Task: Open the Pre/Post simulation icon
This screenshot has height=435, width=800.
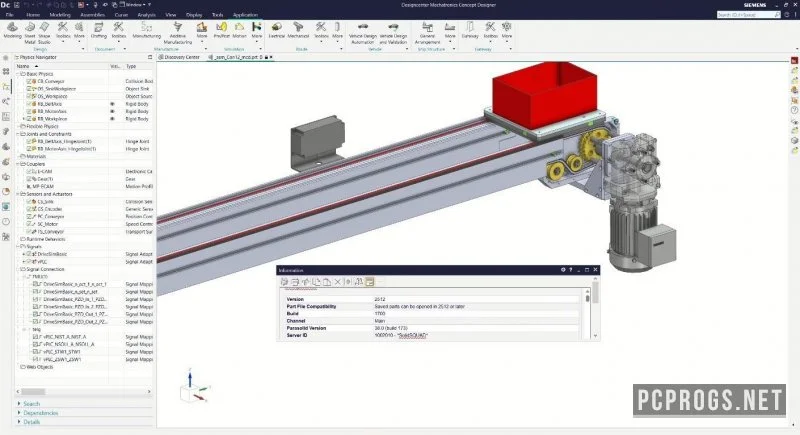Action: 221,30
